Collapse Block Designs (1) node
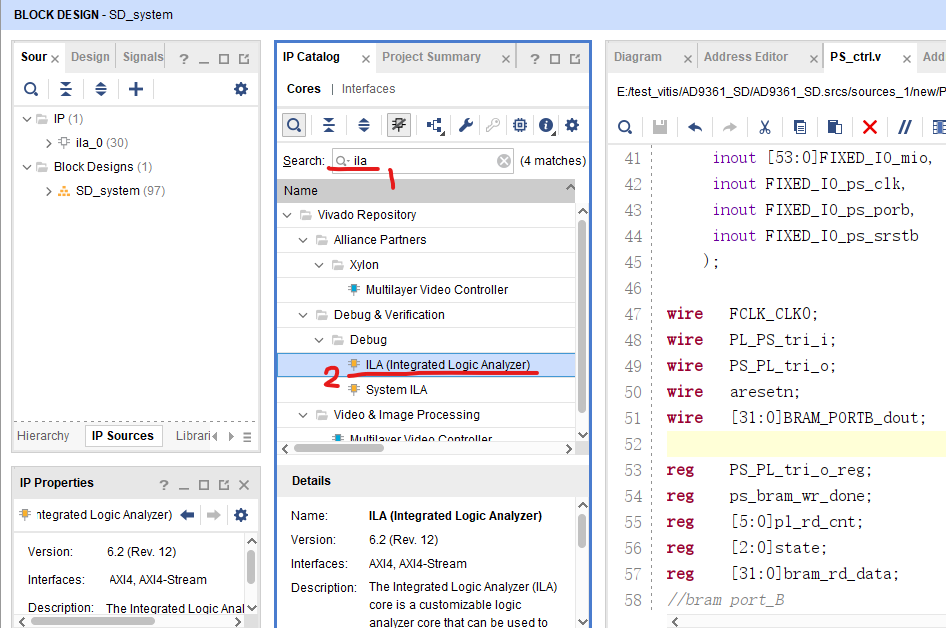 pyautogui.click(x=27, y=167)
